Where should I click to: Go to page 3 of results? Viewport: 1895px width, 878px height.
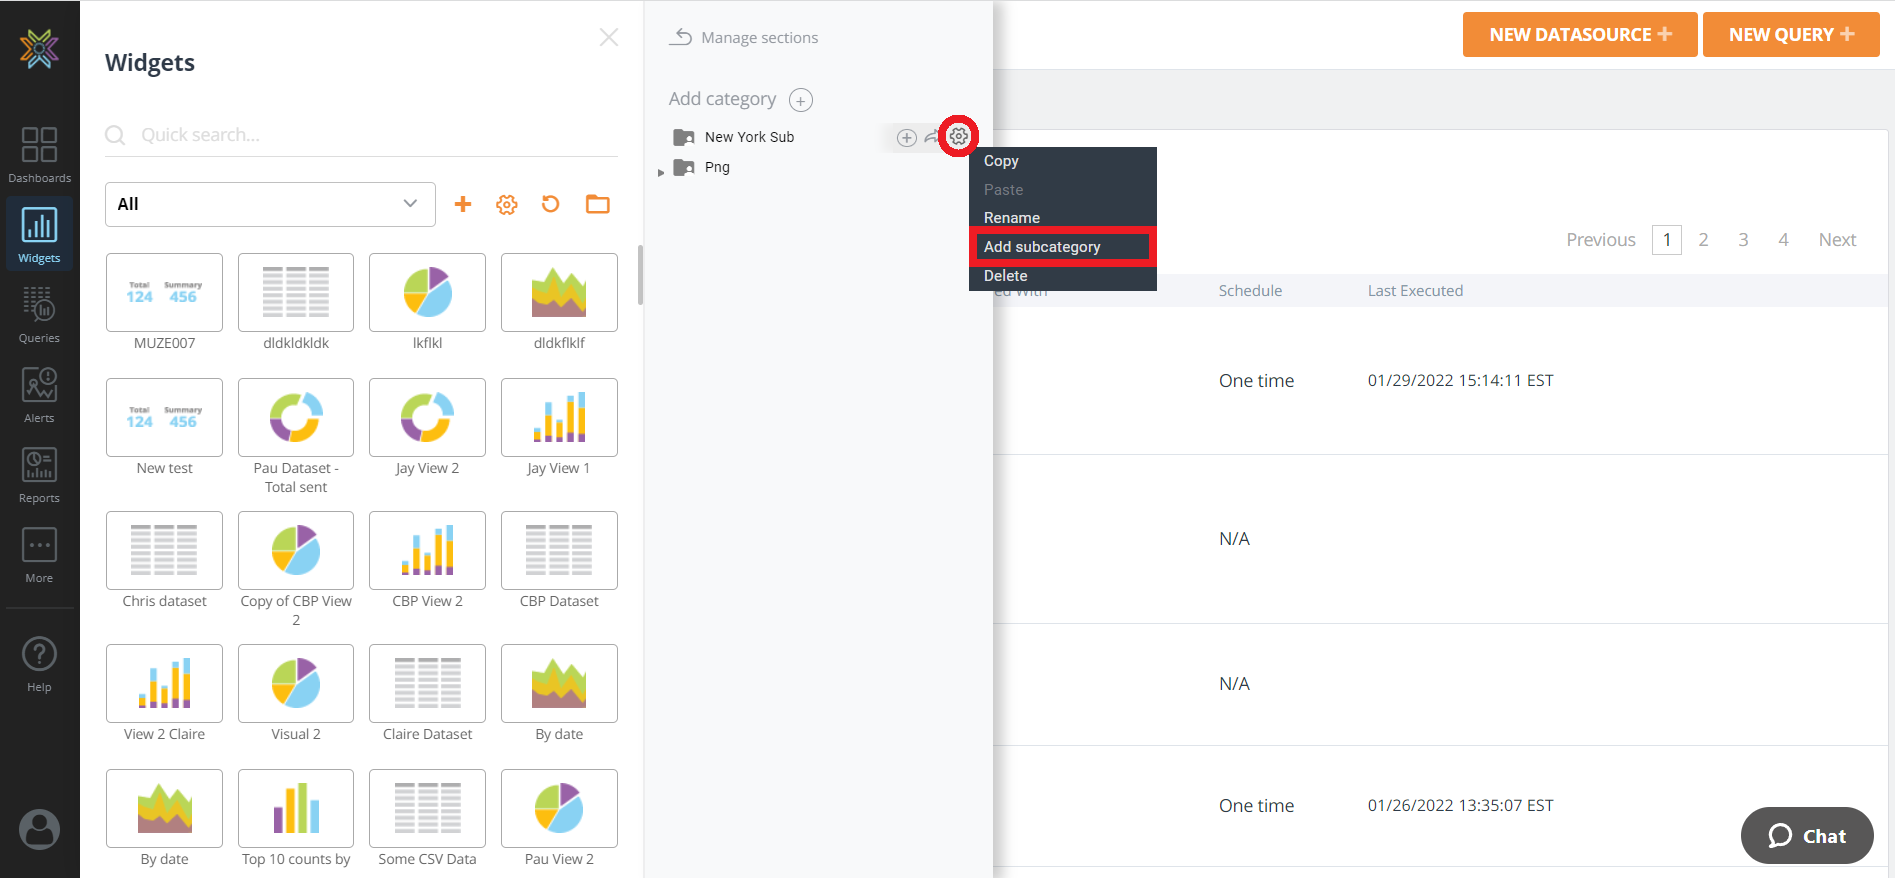coord(1743,240)
